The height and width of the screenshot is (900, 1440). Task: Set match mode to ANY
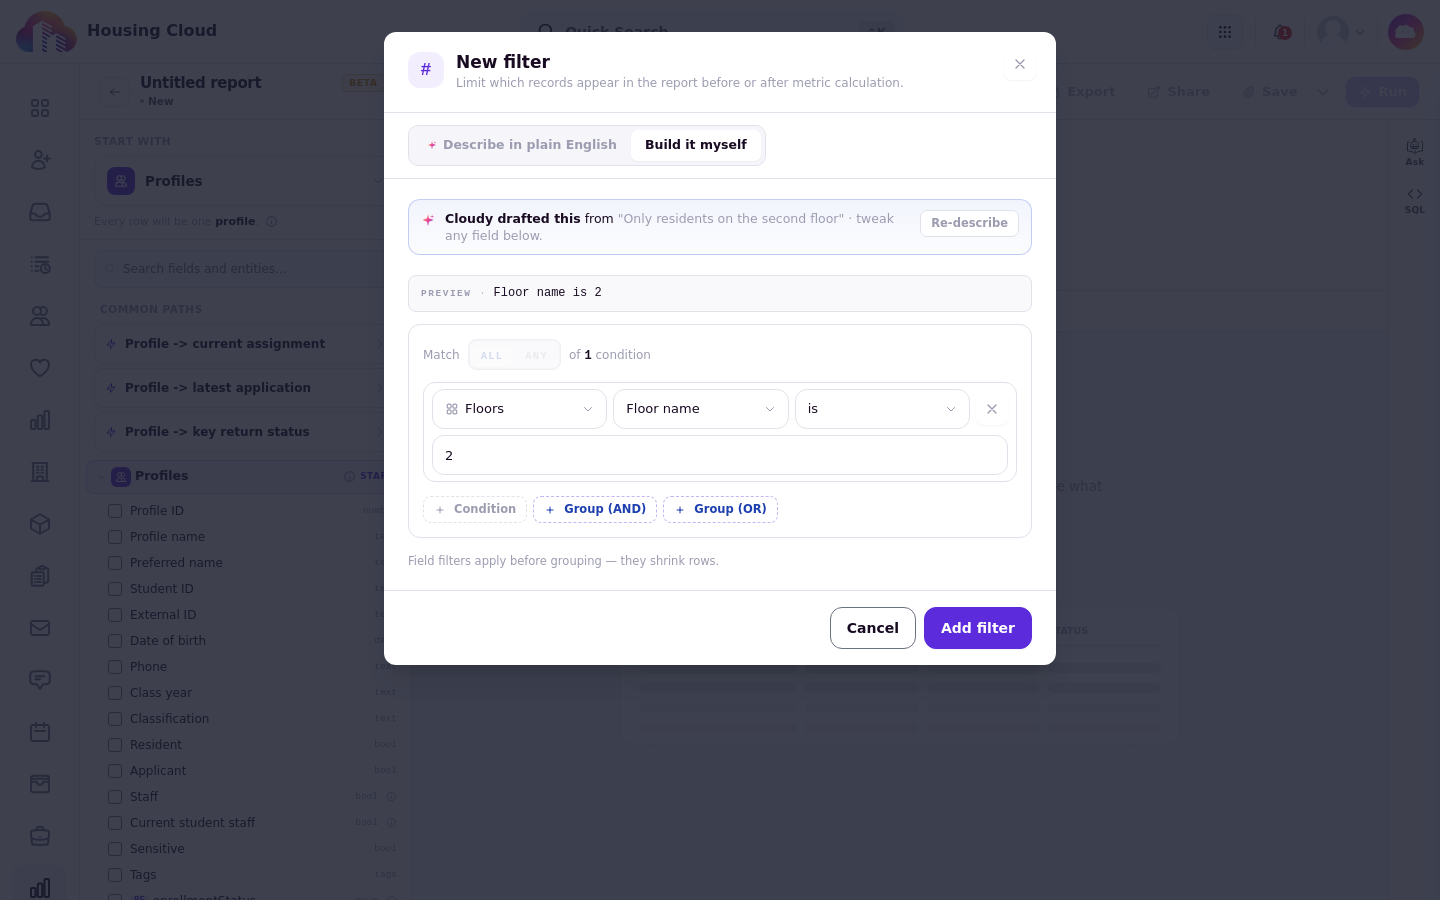(x=536, y=355)
